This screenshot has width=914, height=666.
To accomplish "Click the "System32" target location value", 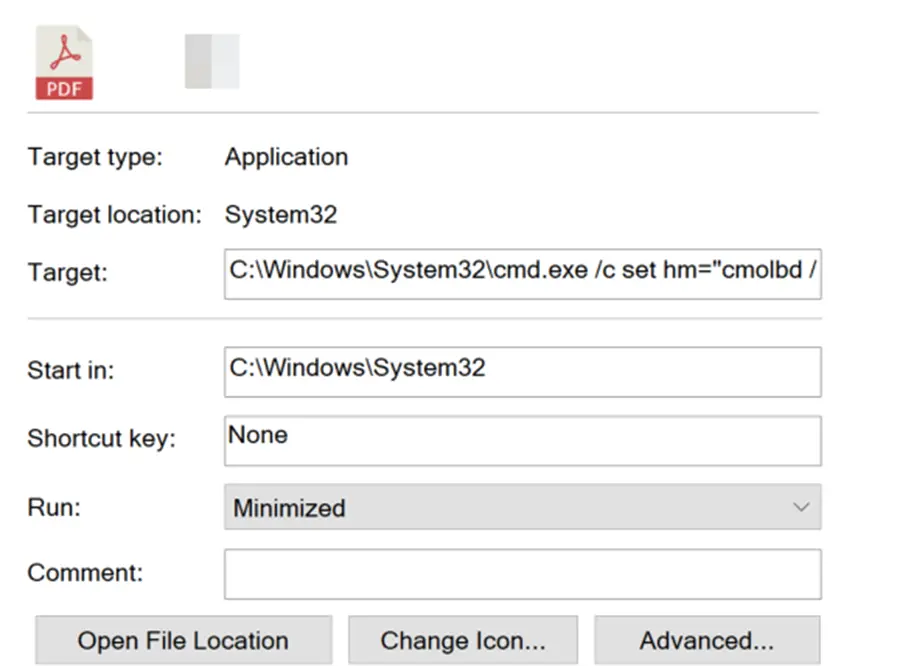I will click(280, 215).
